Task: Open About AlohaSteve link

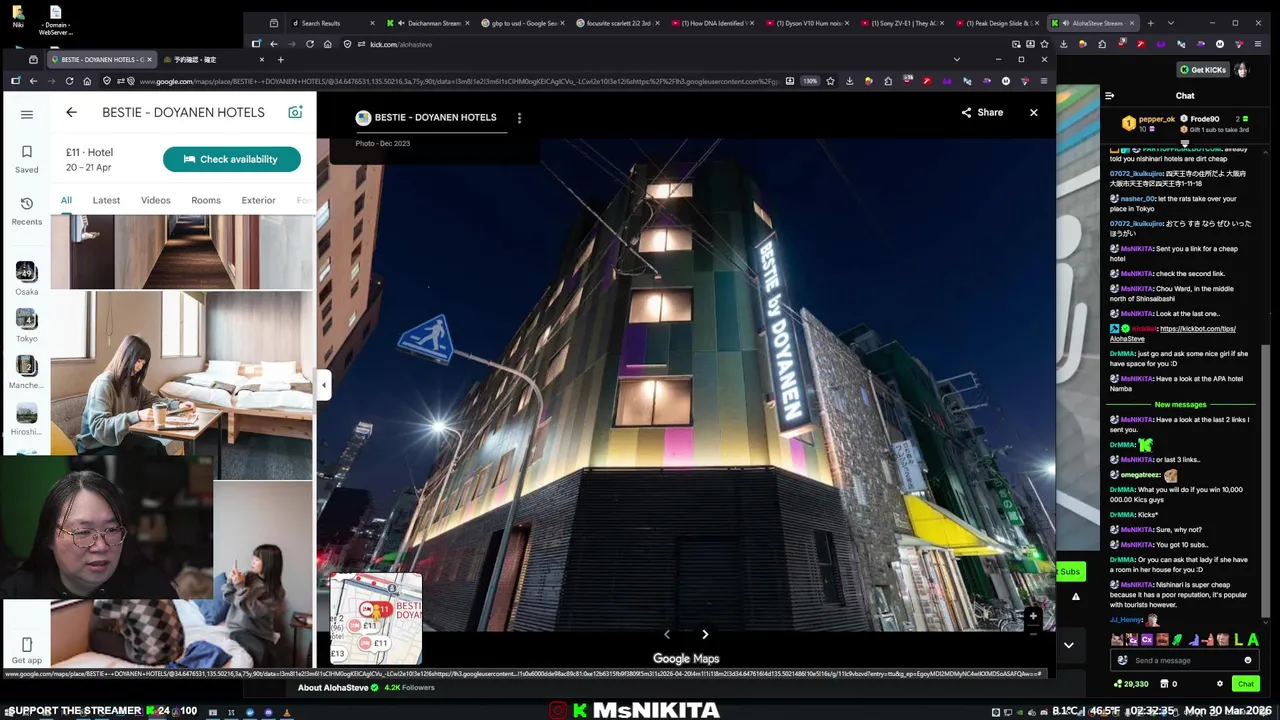Action: coord(333,688)
